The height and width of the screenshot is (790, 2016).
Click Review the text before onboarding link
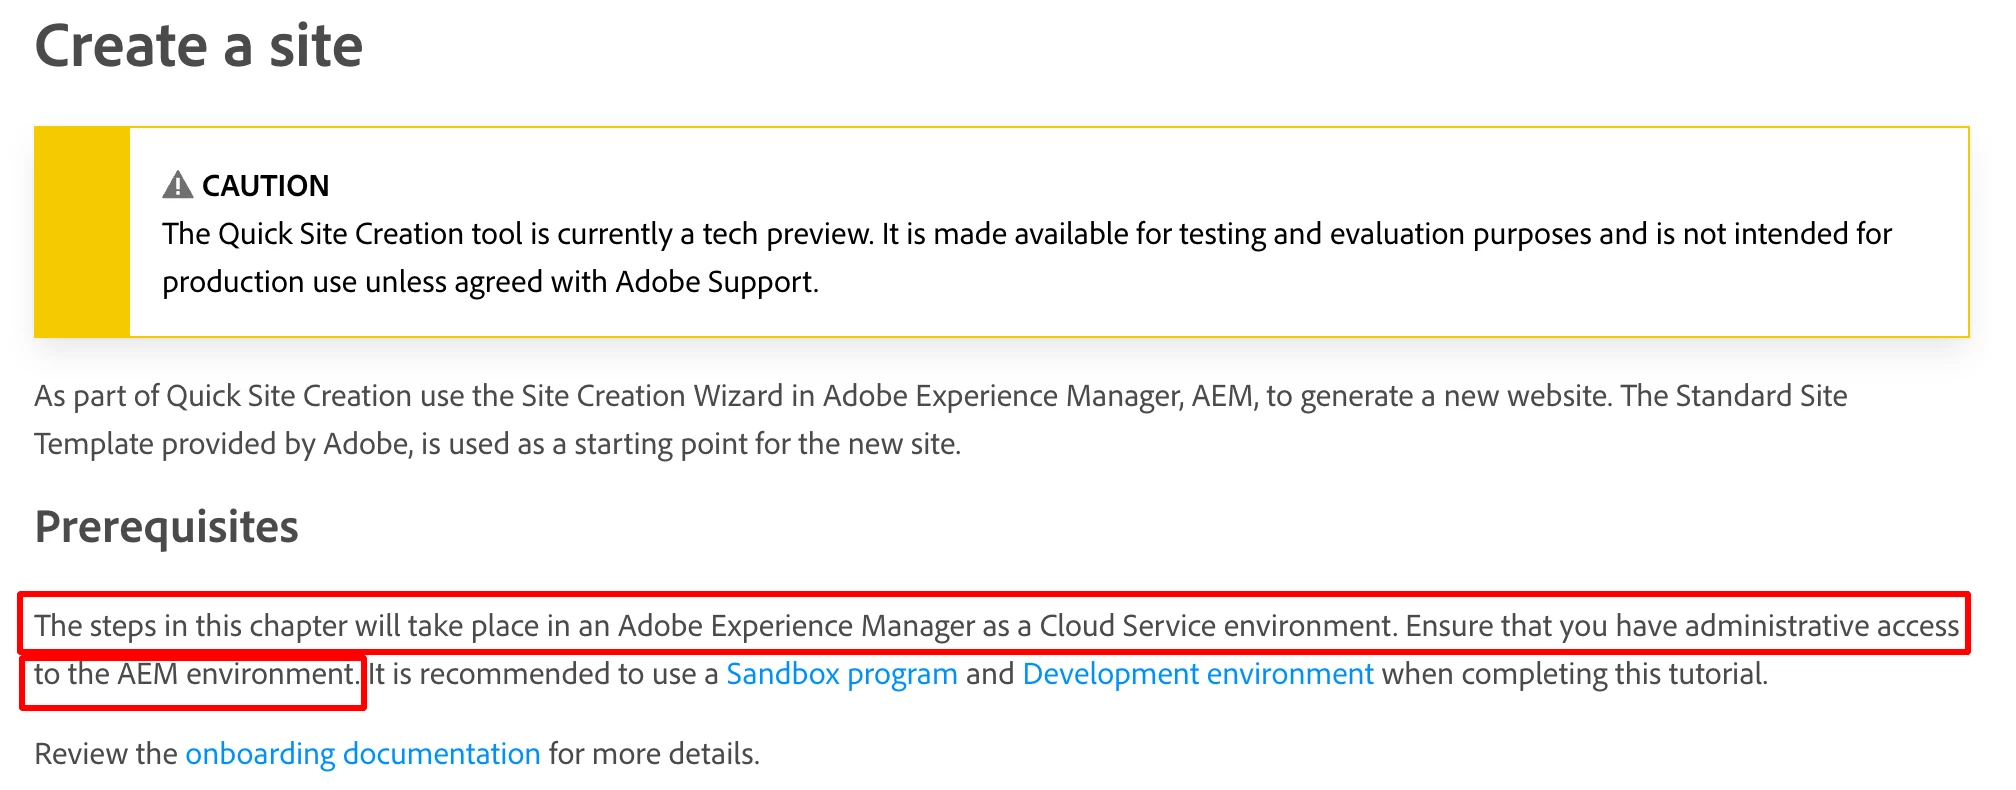coord(105,754)
